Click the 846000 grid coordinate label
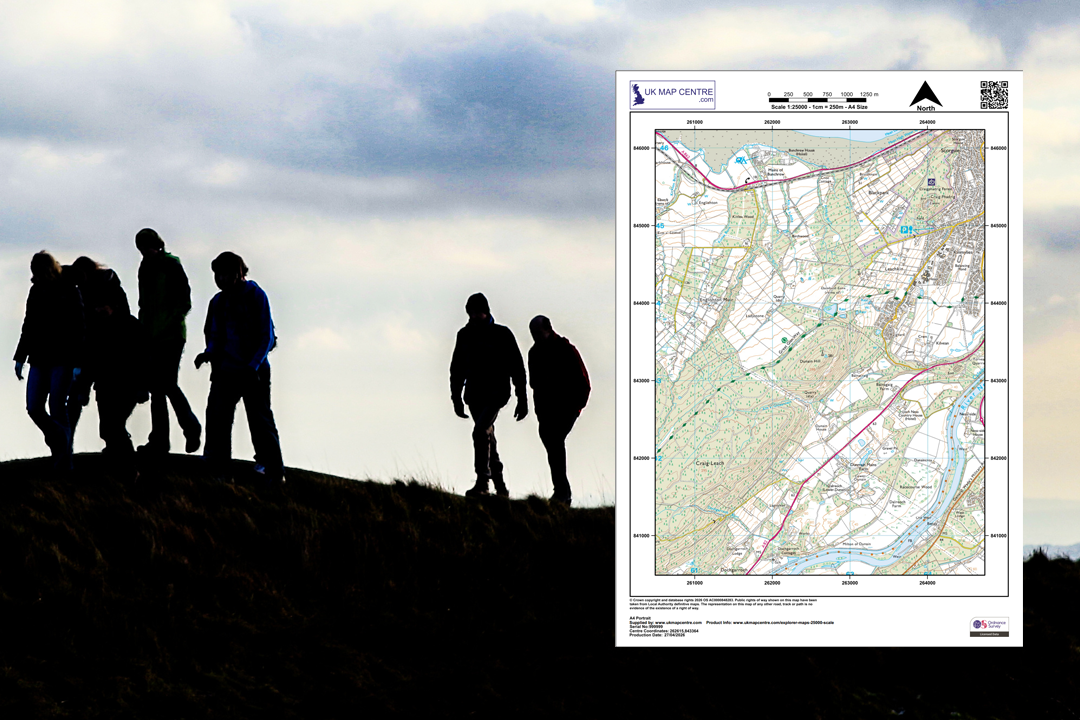The height and width of the screenshot is (720, 1080). (x=639, y=148)
